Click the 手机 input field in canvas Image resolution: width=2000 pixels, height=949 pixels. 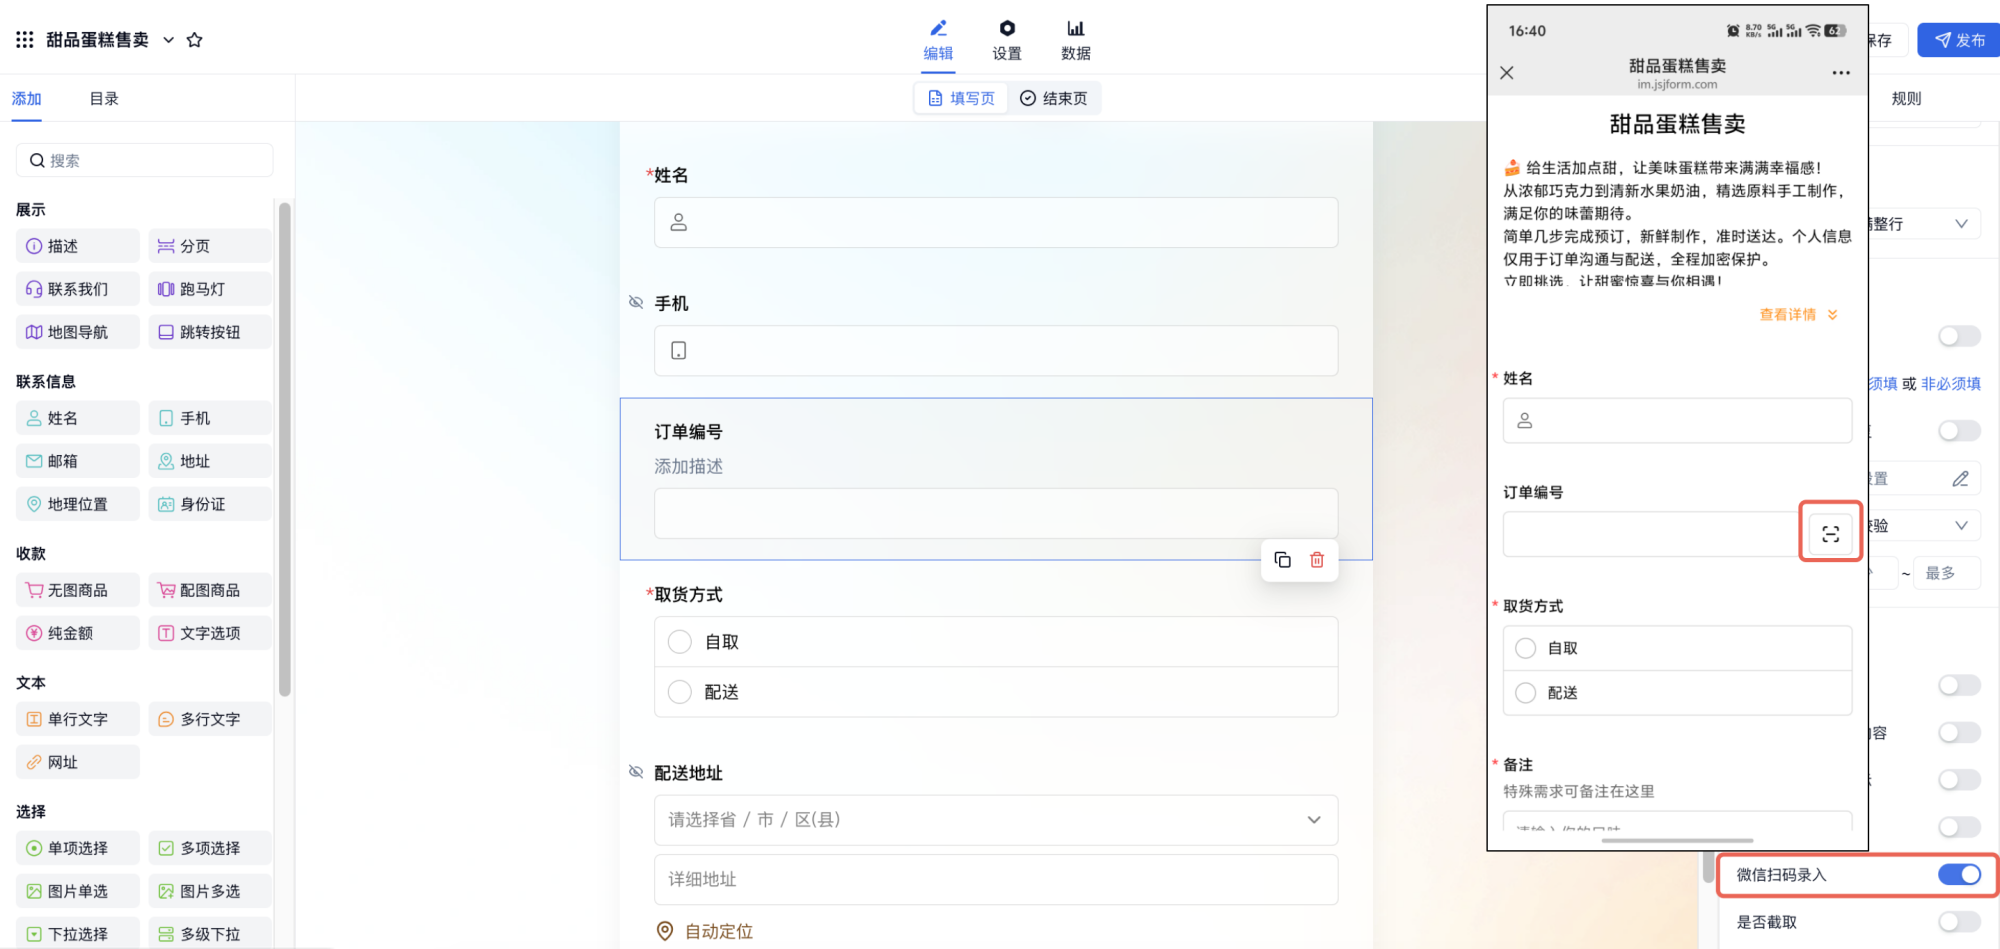tap(996, 350)
